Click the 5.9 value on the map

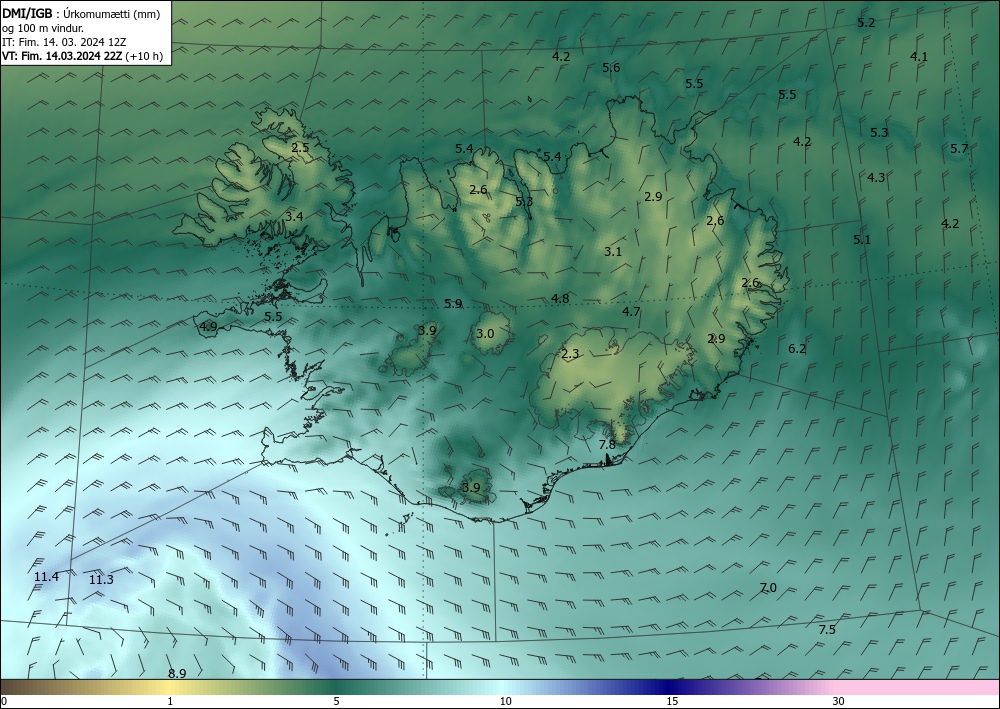click(x=453, y=303)
